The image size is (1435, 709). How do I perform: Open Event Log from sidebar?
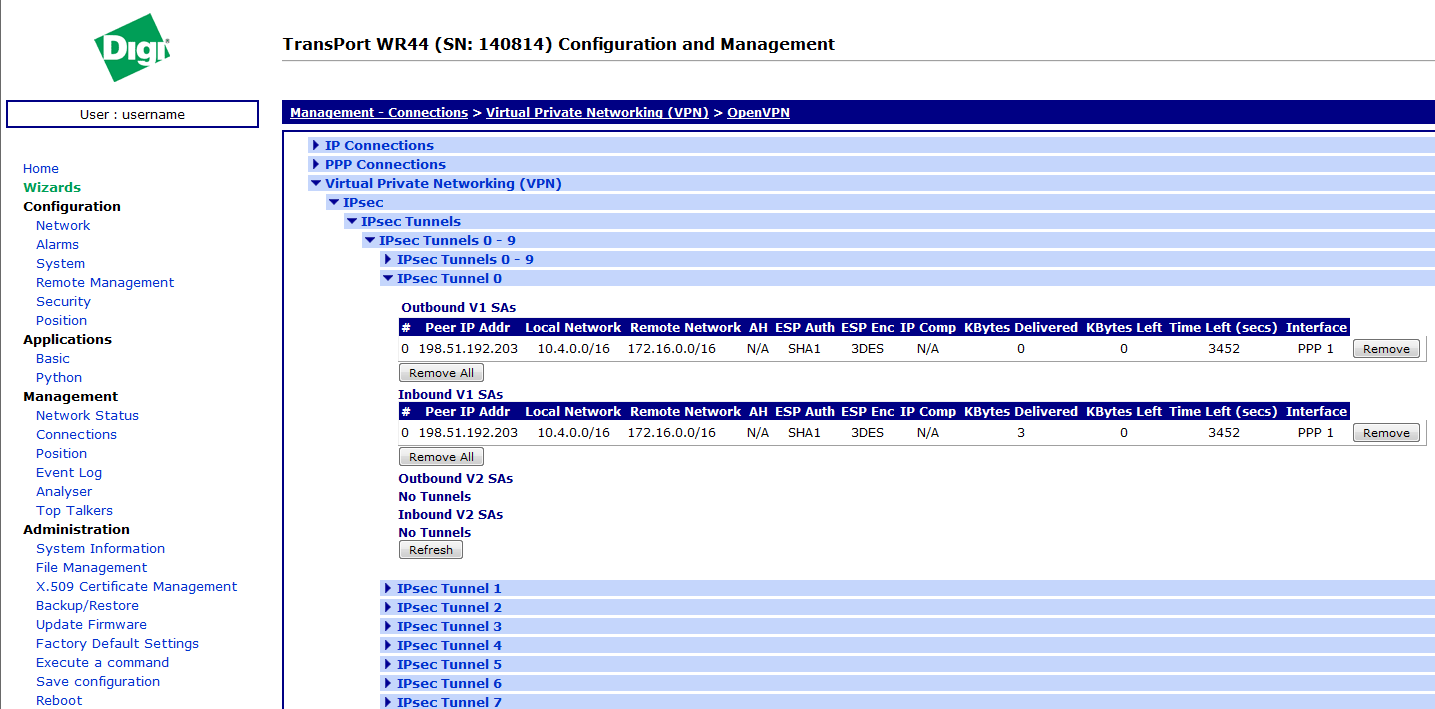click(69, 473)
